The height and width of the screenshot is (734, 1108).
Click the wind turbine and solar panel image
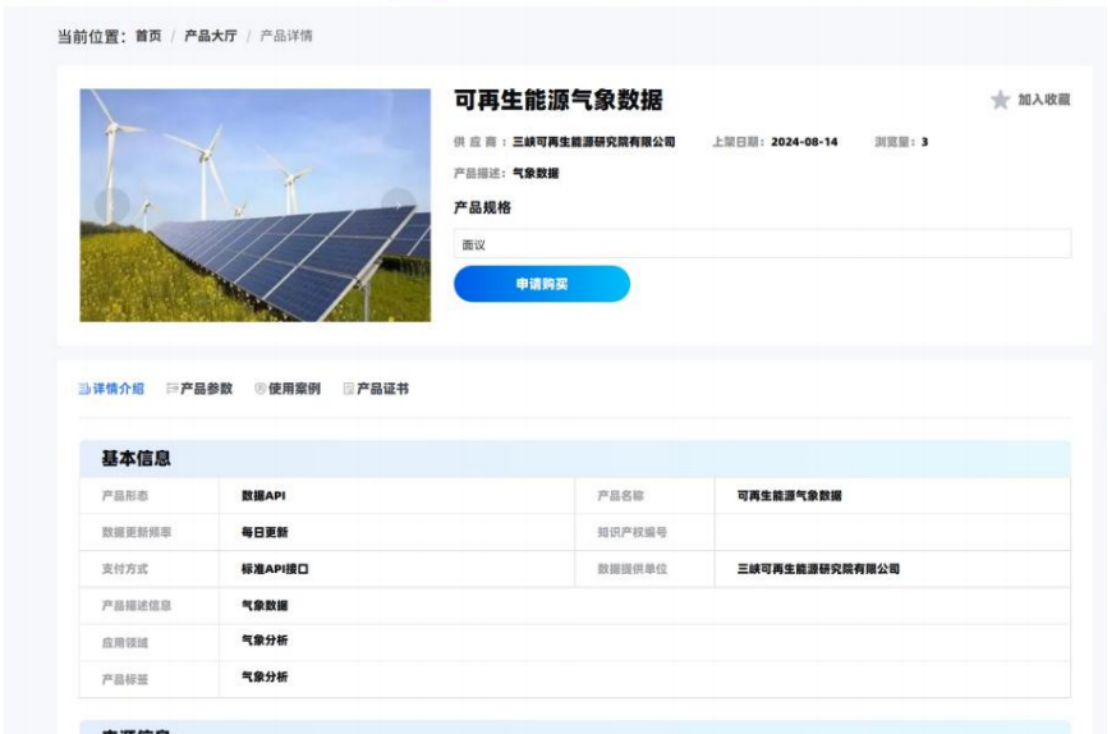[255, 205]
